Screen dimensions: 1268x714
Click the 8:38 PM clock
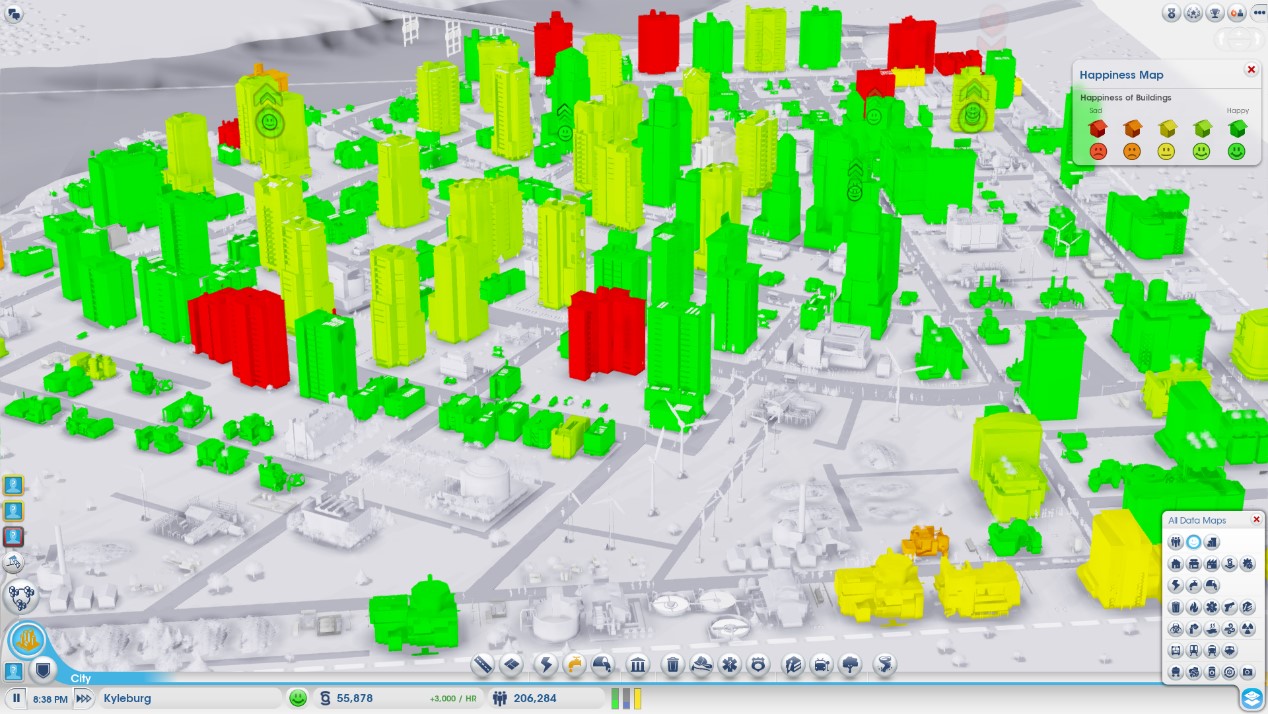[x=50, y=699]
